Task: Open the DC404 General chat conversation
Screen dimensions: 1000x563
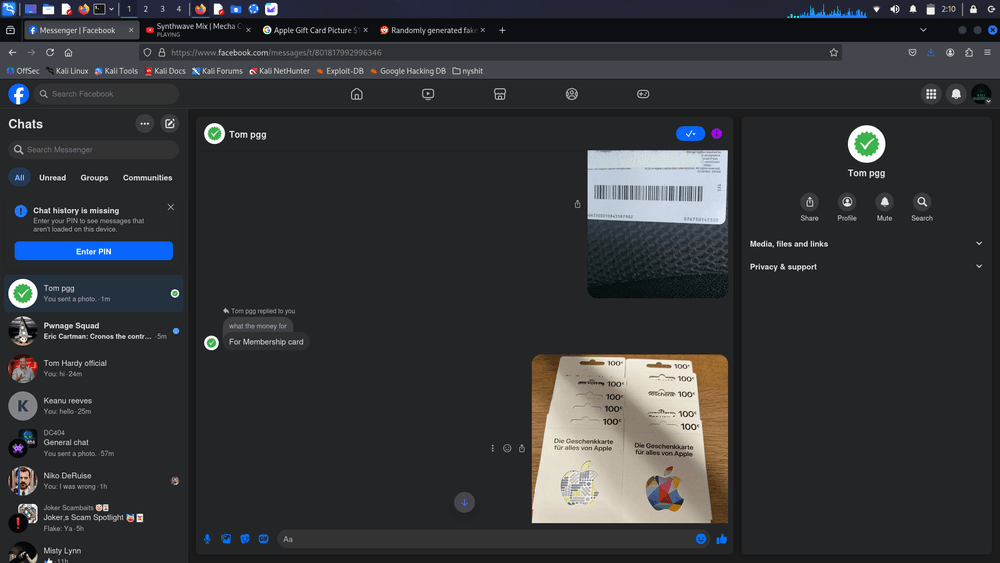Action: (x=94, y=443)
